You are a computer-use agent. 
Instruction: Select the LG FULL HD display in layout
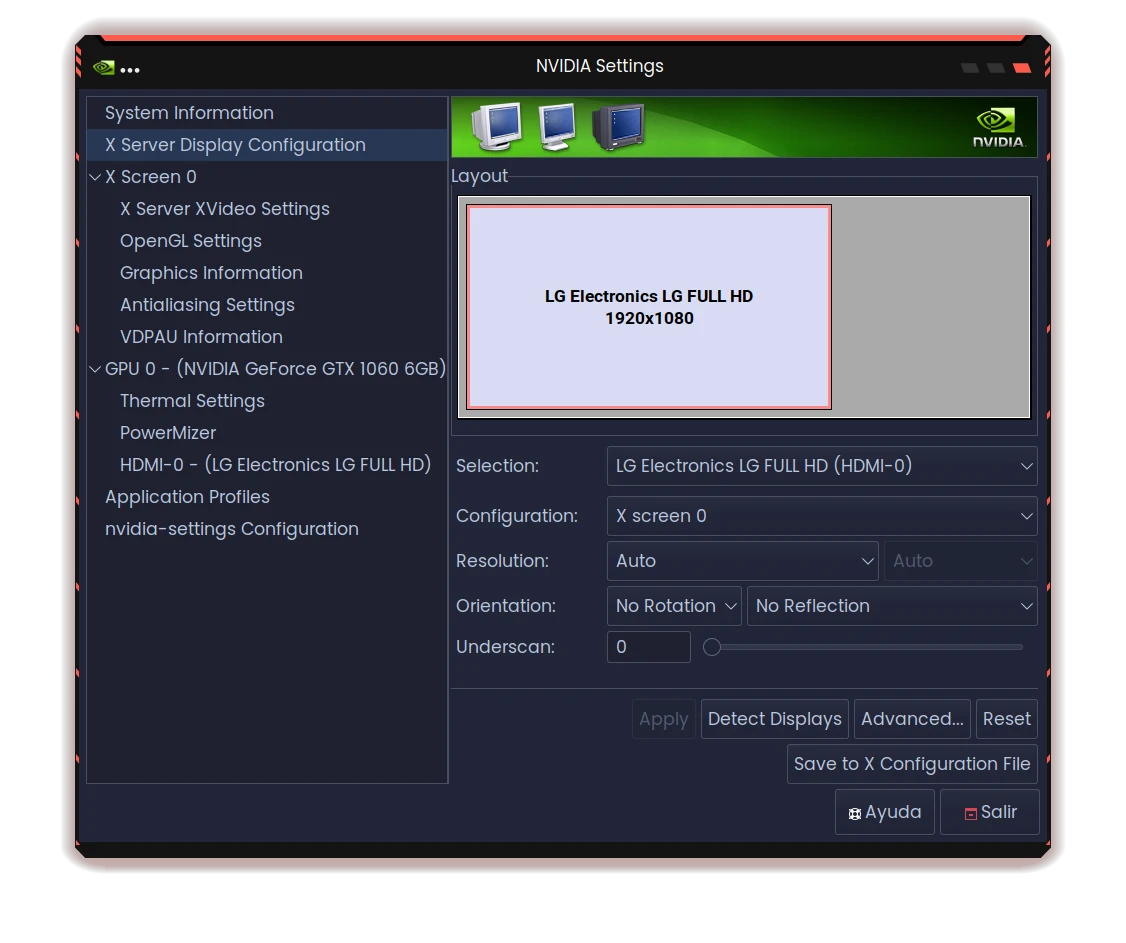point(648,307)
